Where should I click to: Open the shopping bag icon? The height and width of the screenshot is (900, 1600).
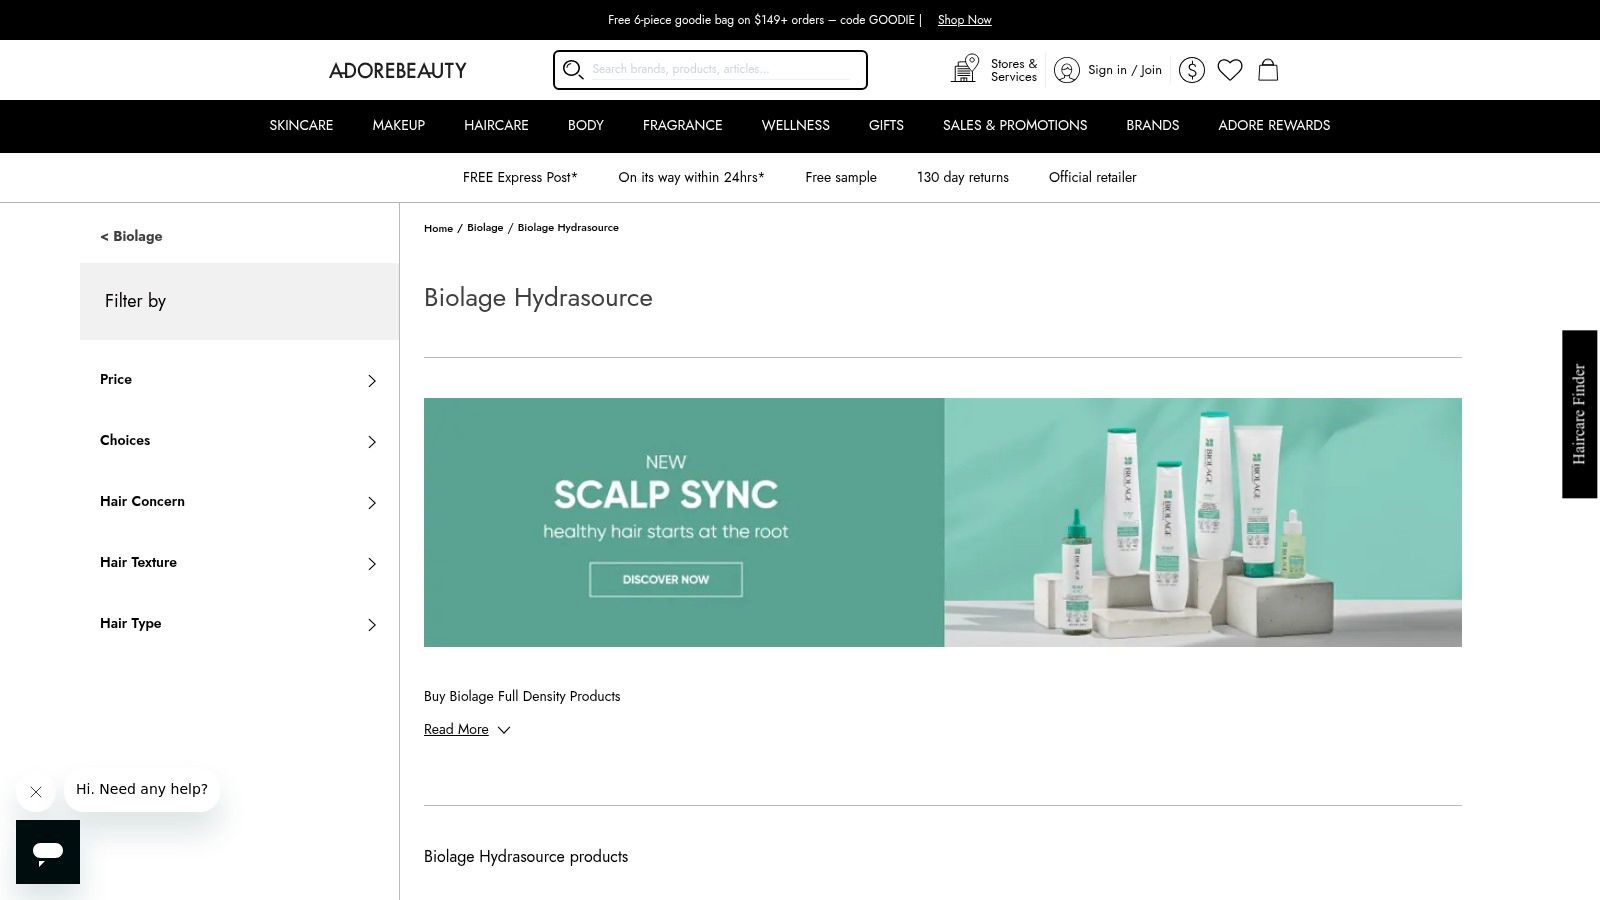[x=1268, y=70]
